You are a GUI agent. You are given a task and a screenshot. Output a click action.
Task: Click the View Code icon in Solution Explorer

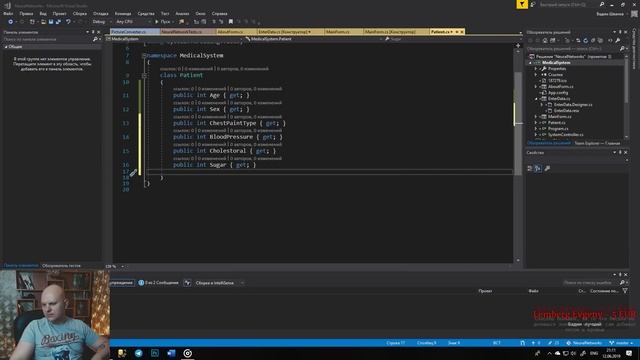click(610, 40)
